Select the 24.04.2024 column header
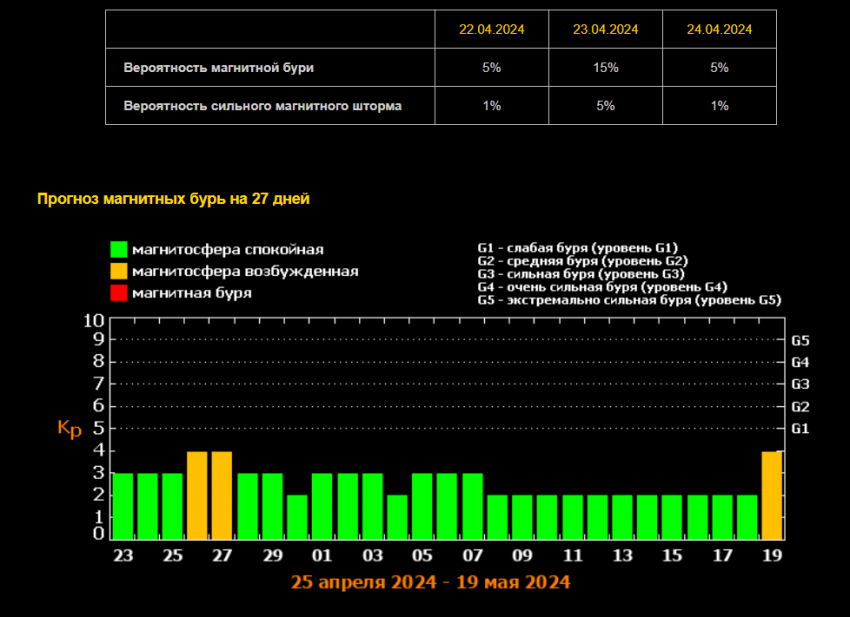850x617 pixels. (719, 30)
